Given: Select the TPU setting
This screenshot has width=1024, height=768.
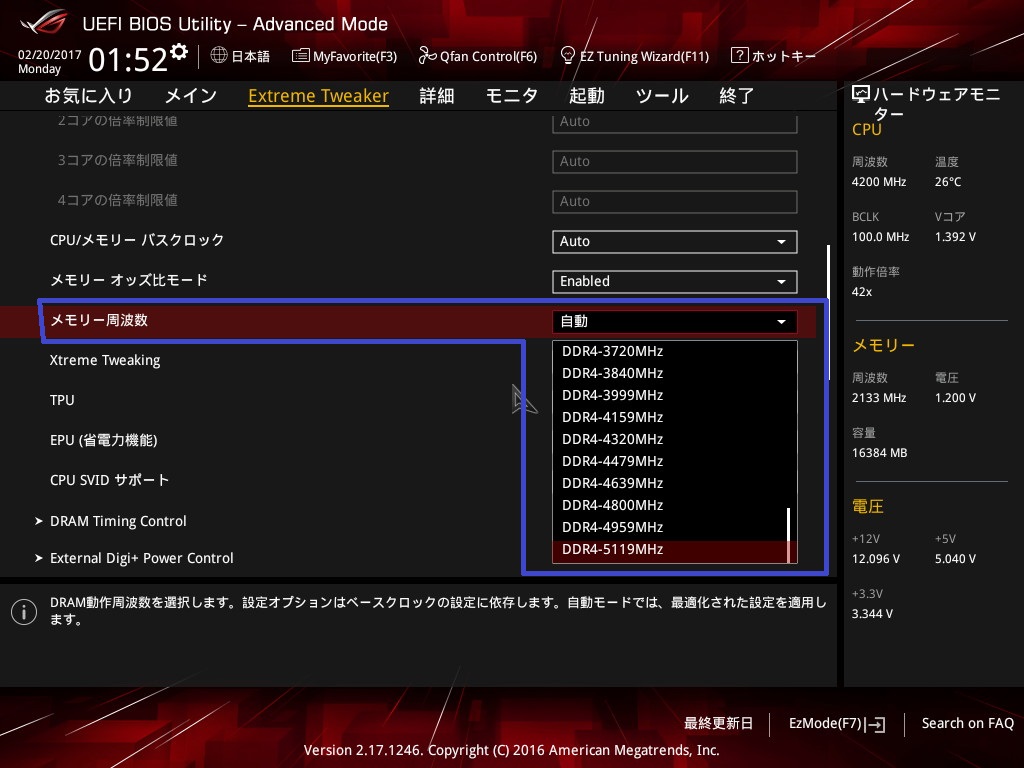Looking at the screenshot, I should [62, 400].
